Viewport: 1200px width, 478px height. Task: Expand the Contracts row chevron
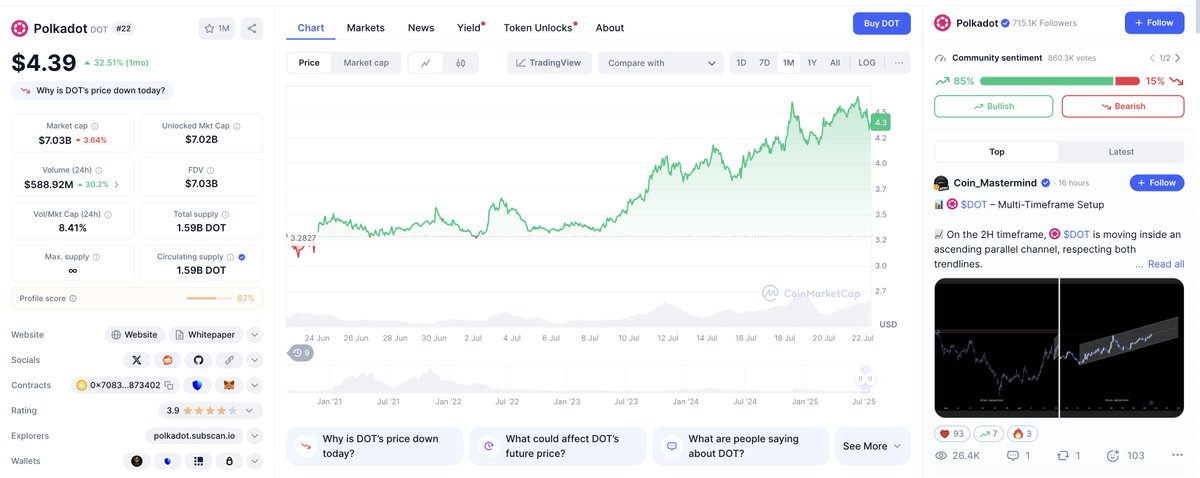coord(255,385)
